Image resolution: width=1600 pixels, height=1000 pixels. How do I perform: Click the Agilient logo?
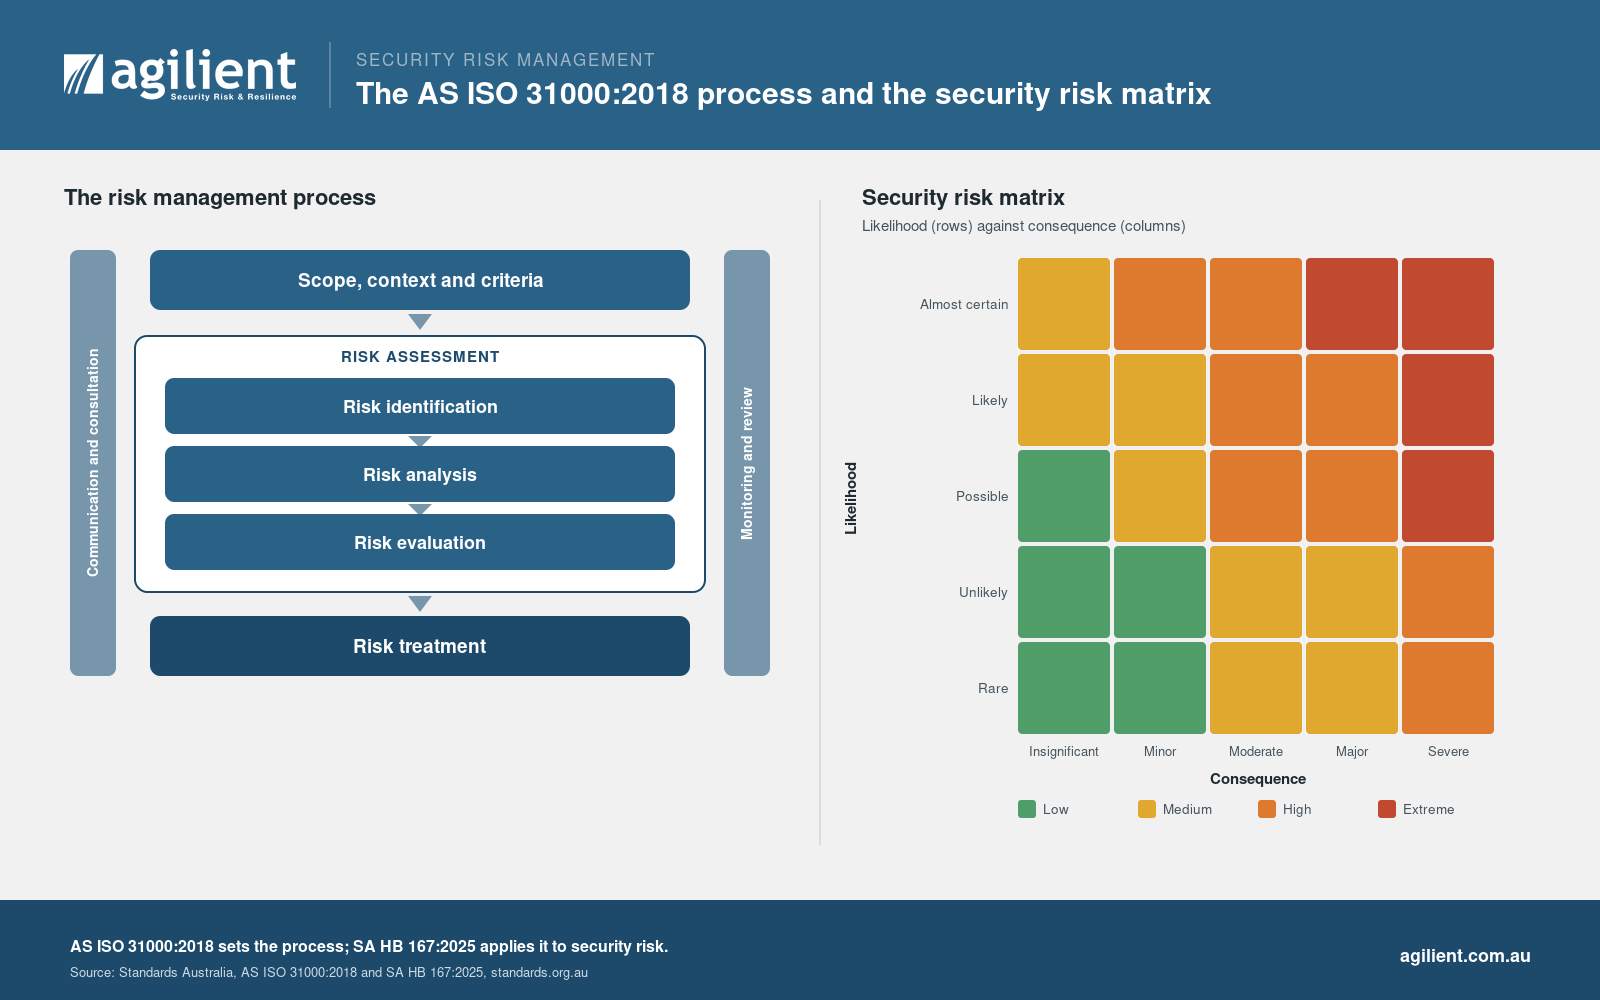(180, 75)
